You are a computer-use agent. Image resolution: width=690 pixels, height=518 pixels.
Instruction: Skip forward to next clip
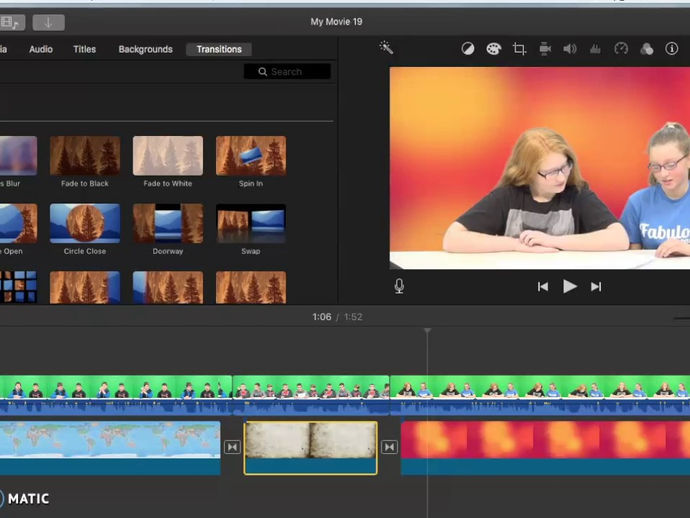[x=596, y=287]
